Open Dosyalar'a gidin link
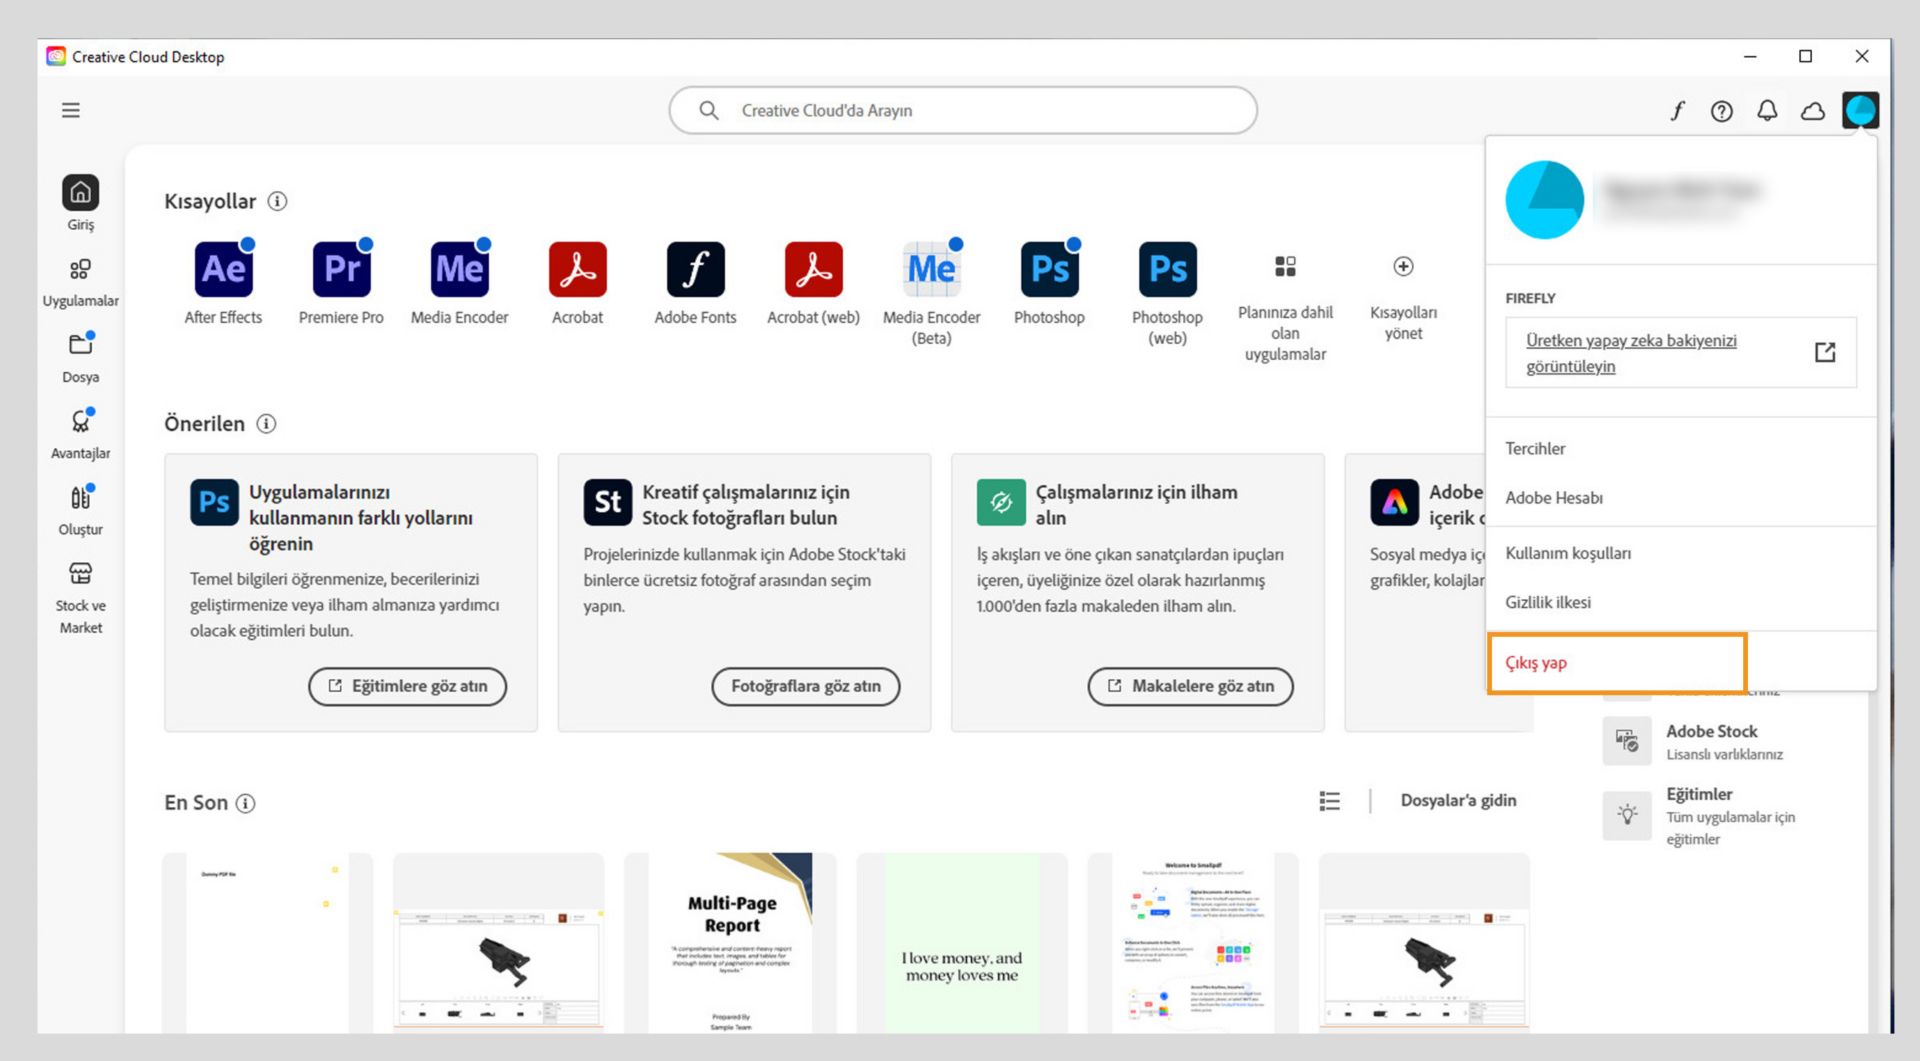 tap(1458, 800)
